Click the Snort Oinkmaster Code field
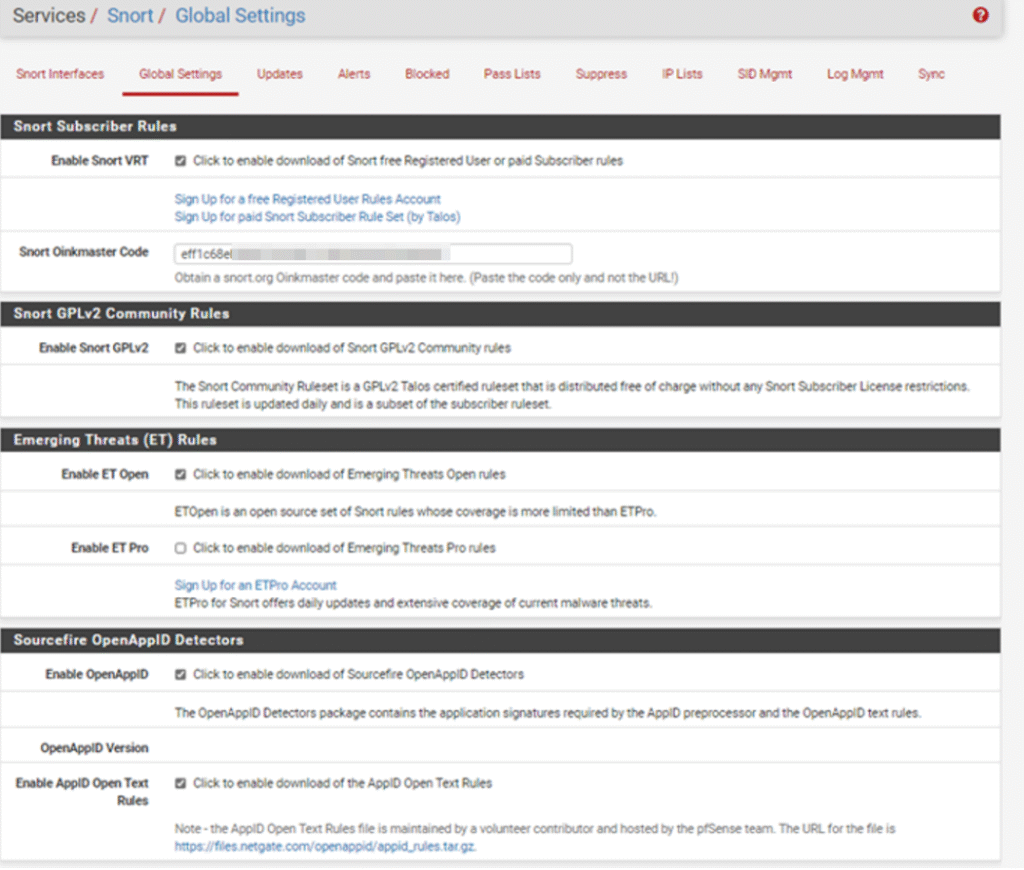This screenshot has height=870, width=1024. 372,254
